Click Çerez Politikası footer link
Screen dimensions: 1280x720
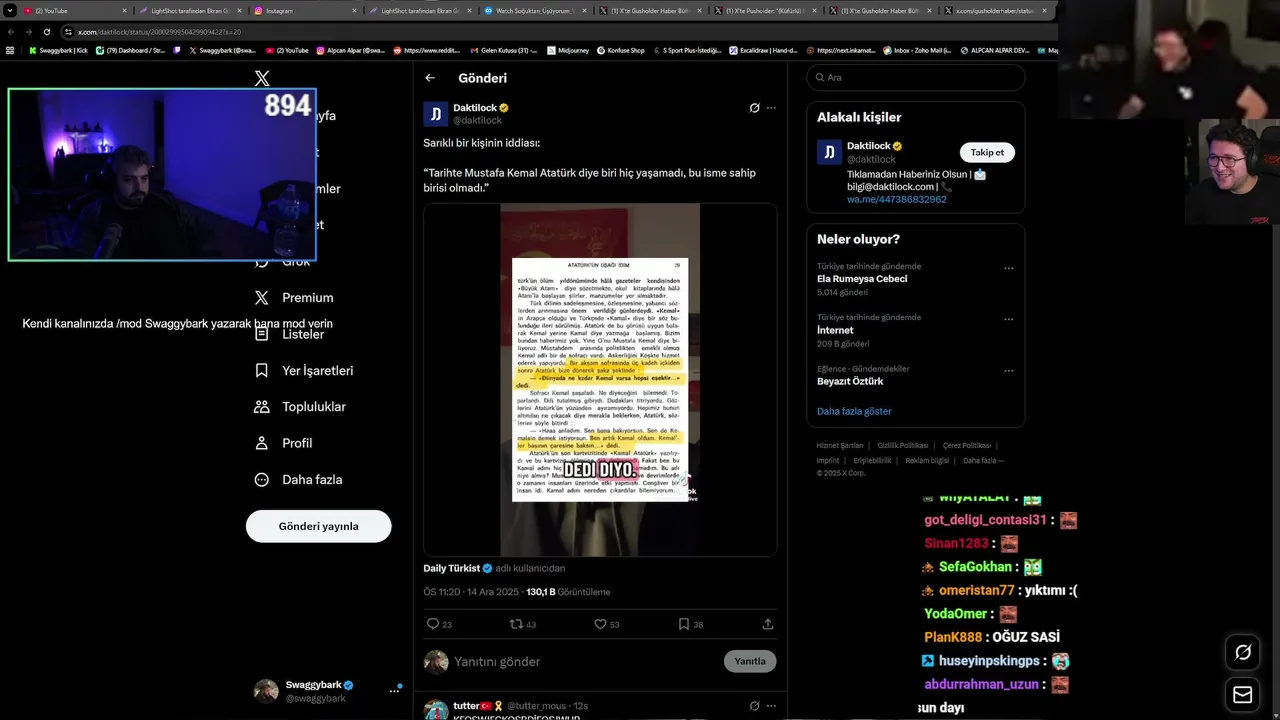(967, 445)
